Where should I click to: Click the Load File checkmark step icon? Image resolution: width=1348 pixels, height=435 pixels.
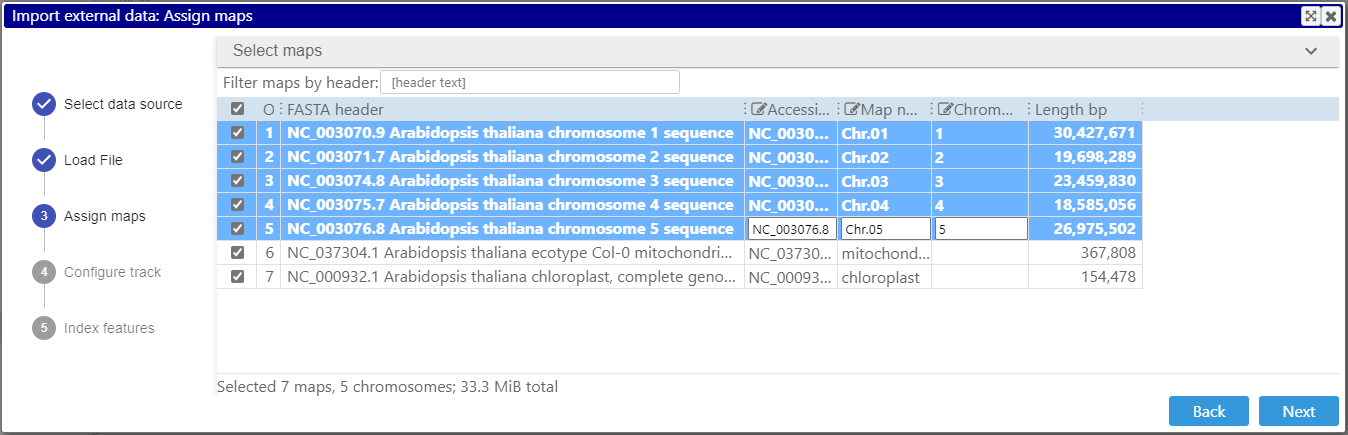44,160
